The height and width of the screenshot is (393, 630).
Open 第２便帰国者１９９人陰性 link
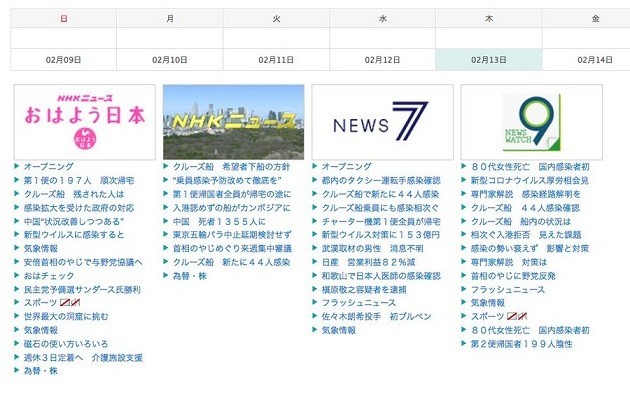coord(522,344)
